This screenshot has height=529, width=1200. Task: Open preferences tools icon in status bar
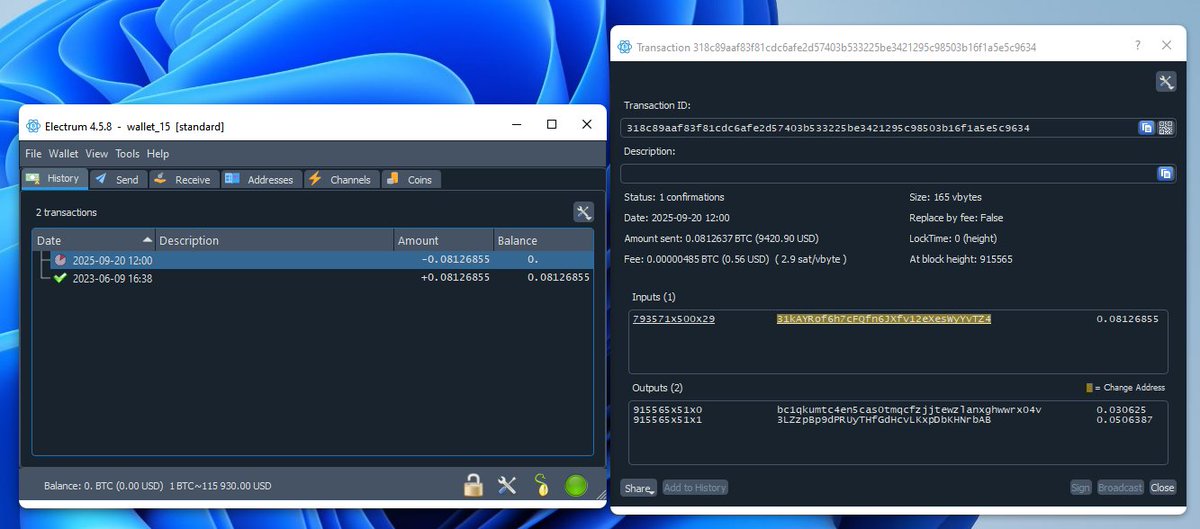507,485
